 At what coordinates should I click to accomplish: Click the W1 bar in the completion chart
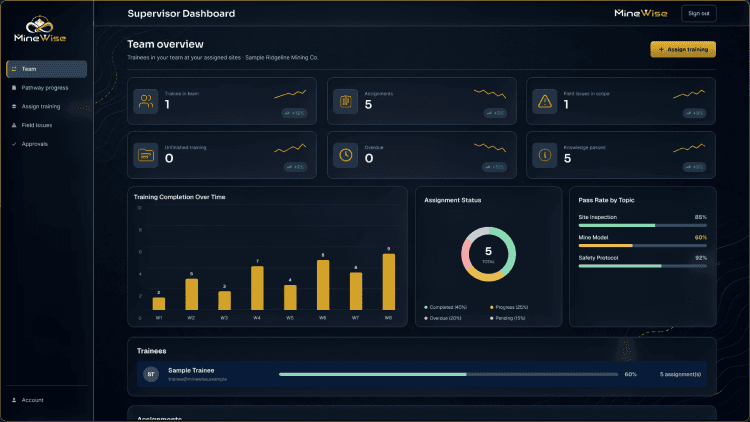tap(159, 303)
